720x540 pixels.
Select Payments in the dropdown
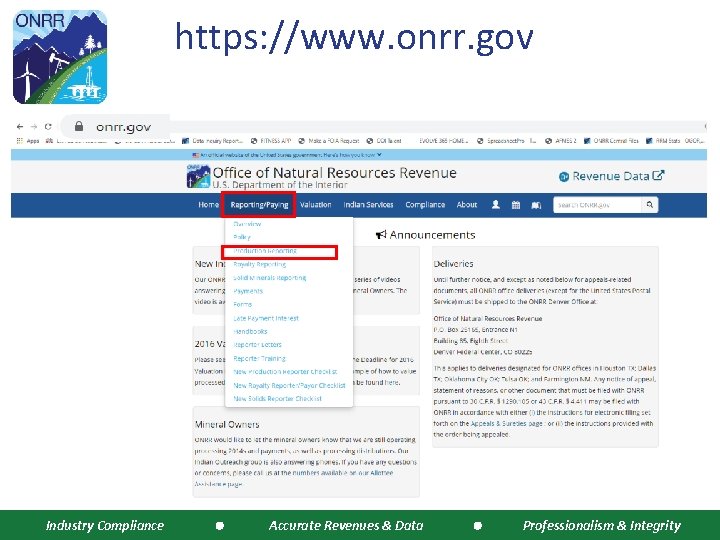click(248, 291)
